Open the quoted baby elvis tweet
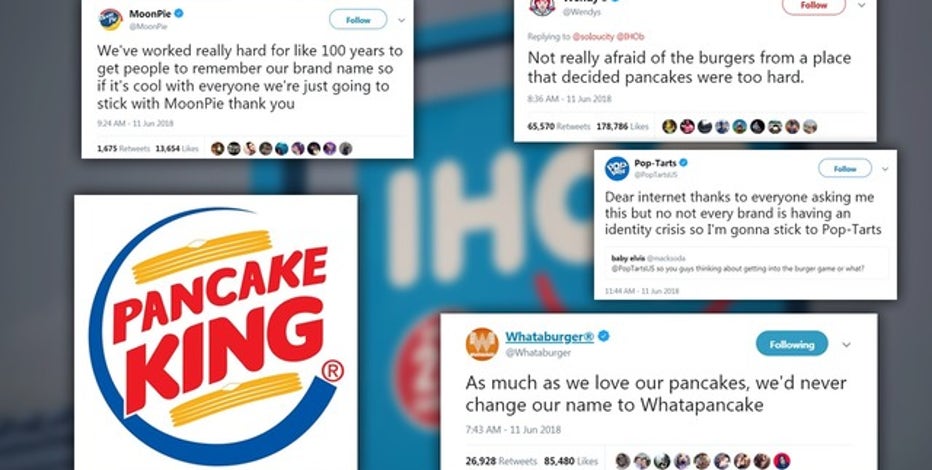This screenshot has height=470, width=932. (744, 263)
